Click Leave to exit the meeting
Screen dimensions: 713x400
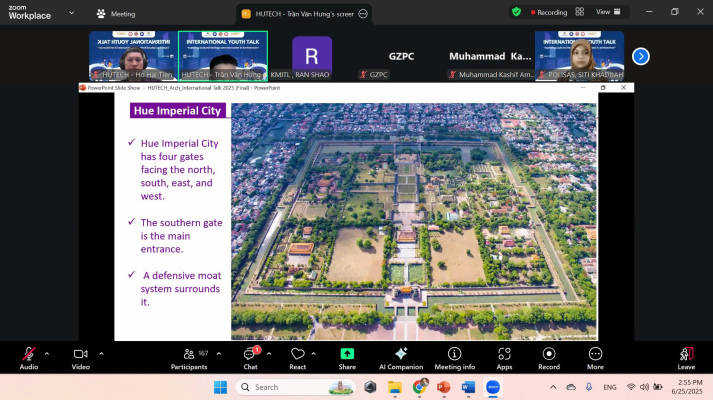(x=686, y=355)
